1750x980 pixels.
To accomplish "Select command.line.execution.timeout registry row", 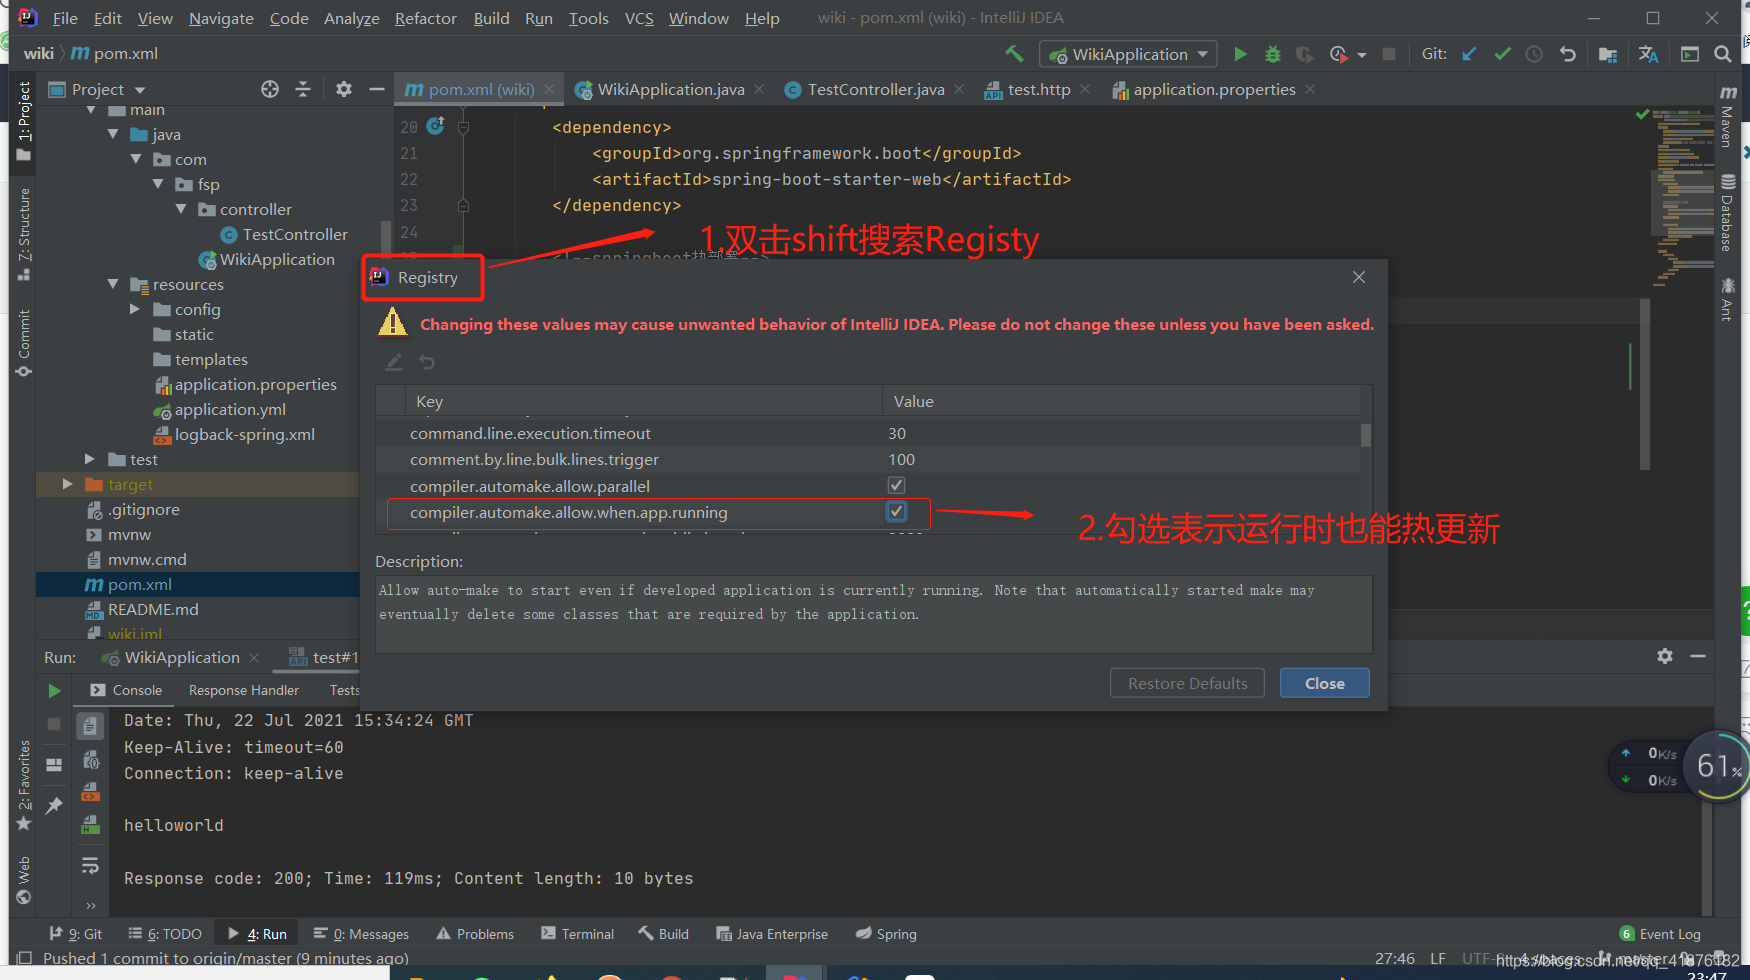I will [868, 433].
